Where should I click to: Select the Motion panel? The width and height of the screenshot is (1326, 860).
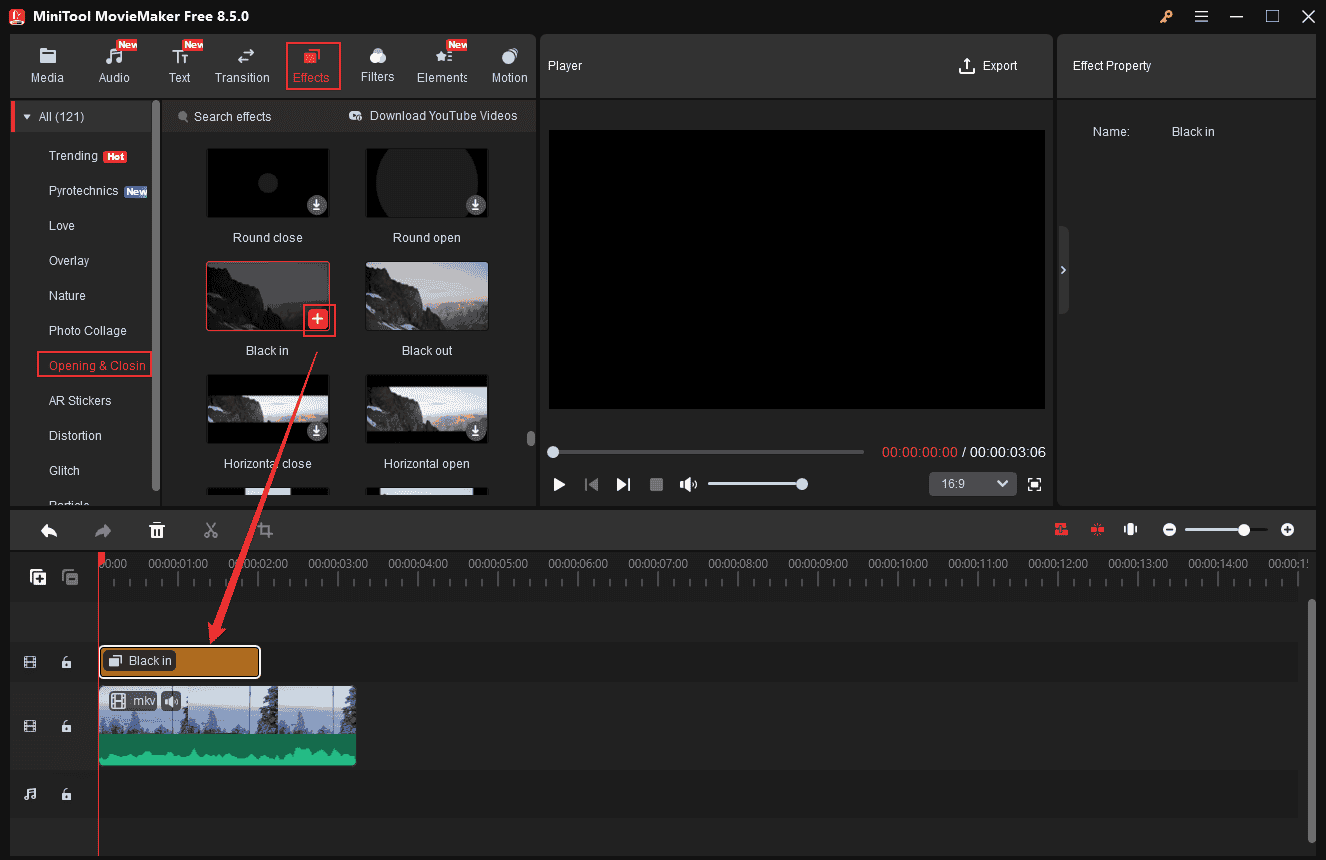tap(509, 65)
